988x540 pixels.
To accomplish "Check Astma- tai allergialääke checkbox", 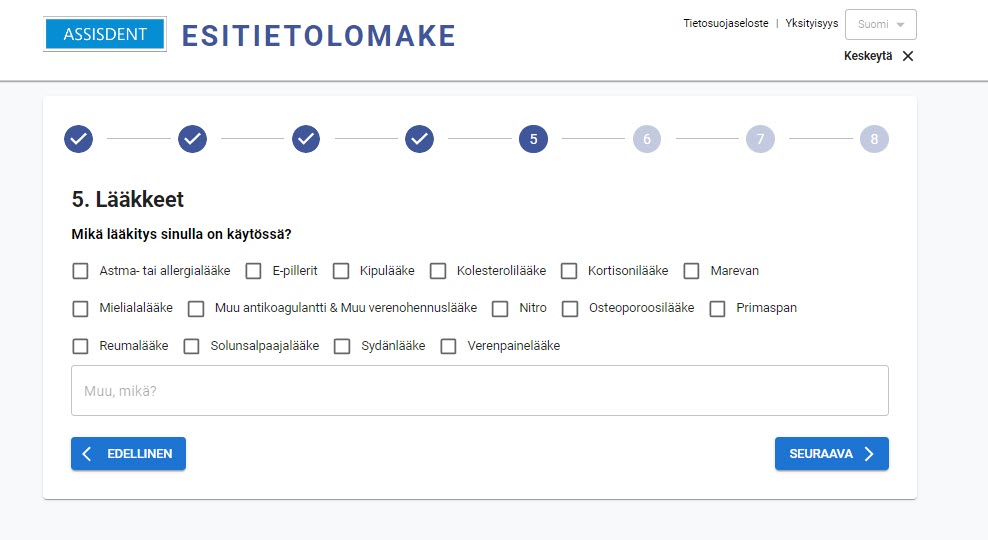I will [x=80, y=271].
